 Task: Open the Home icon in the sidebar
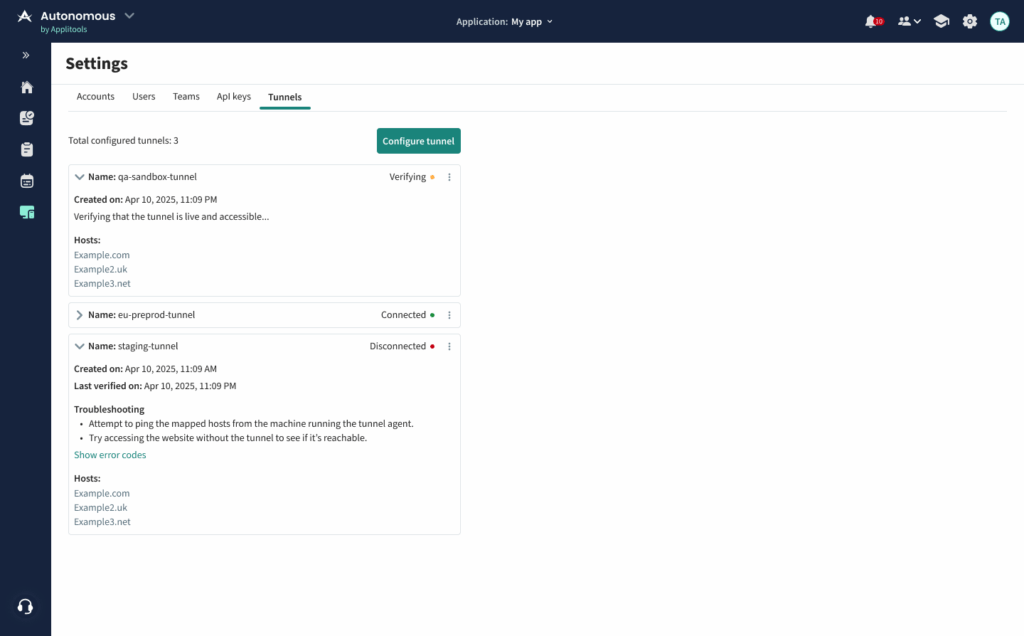pos(26,87)
